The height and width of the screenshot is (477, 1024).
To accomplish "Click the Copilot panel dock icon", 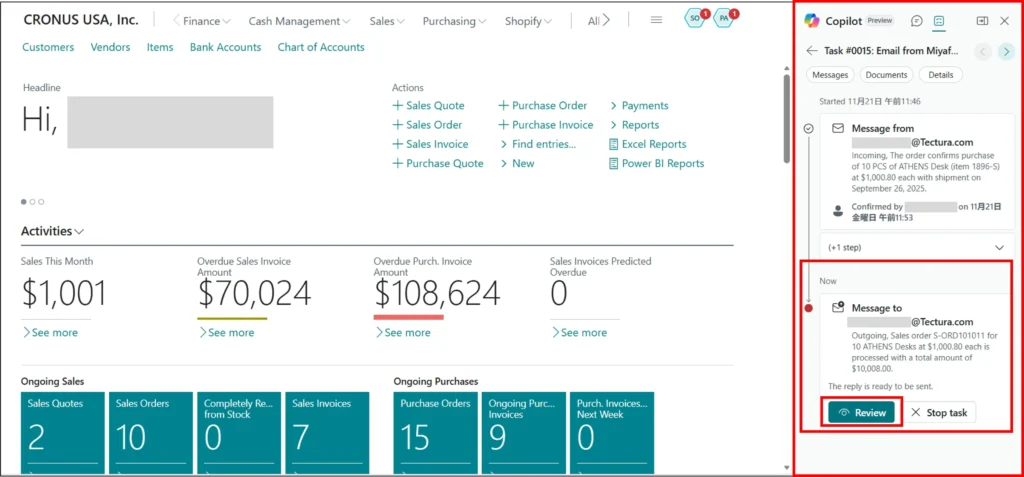I will point(982,21).
